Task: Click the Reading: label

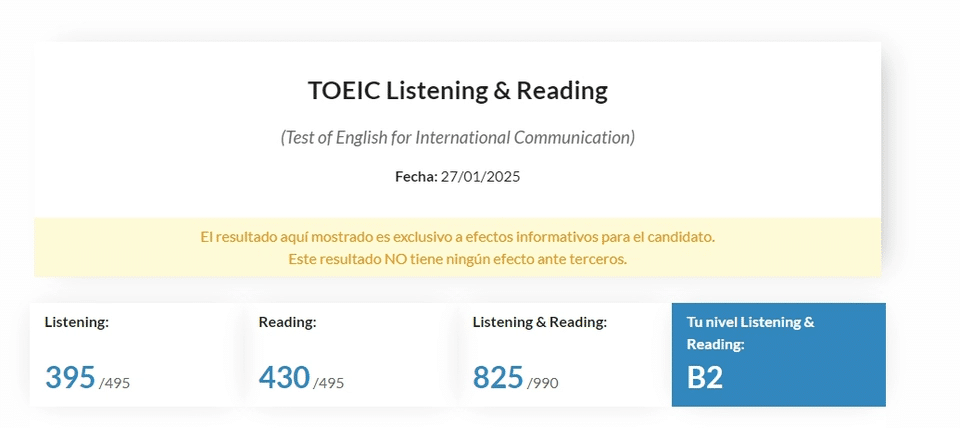Action: pyautogui.click(x=287, y=322)
